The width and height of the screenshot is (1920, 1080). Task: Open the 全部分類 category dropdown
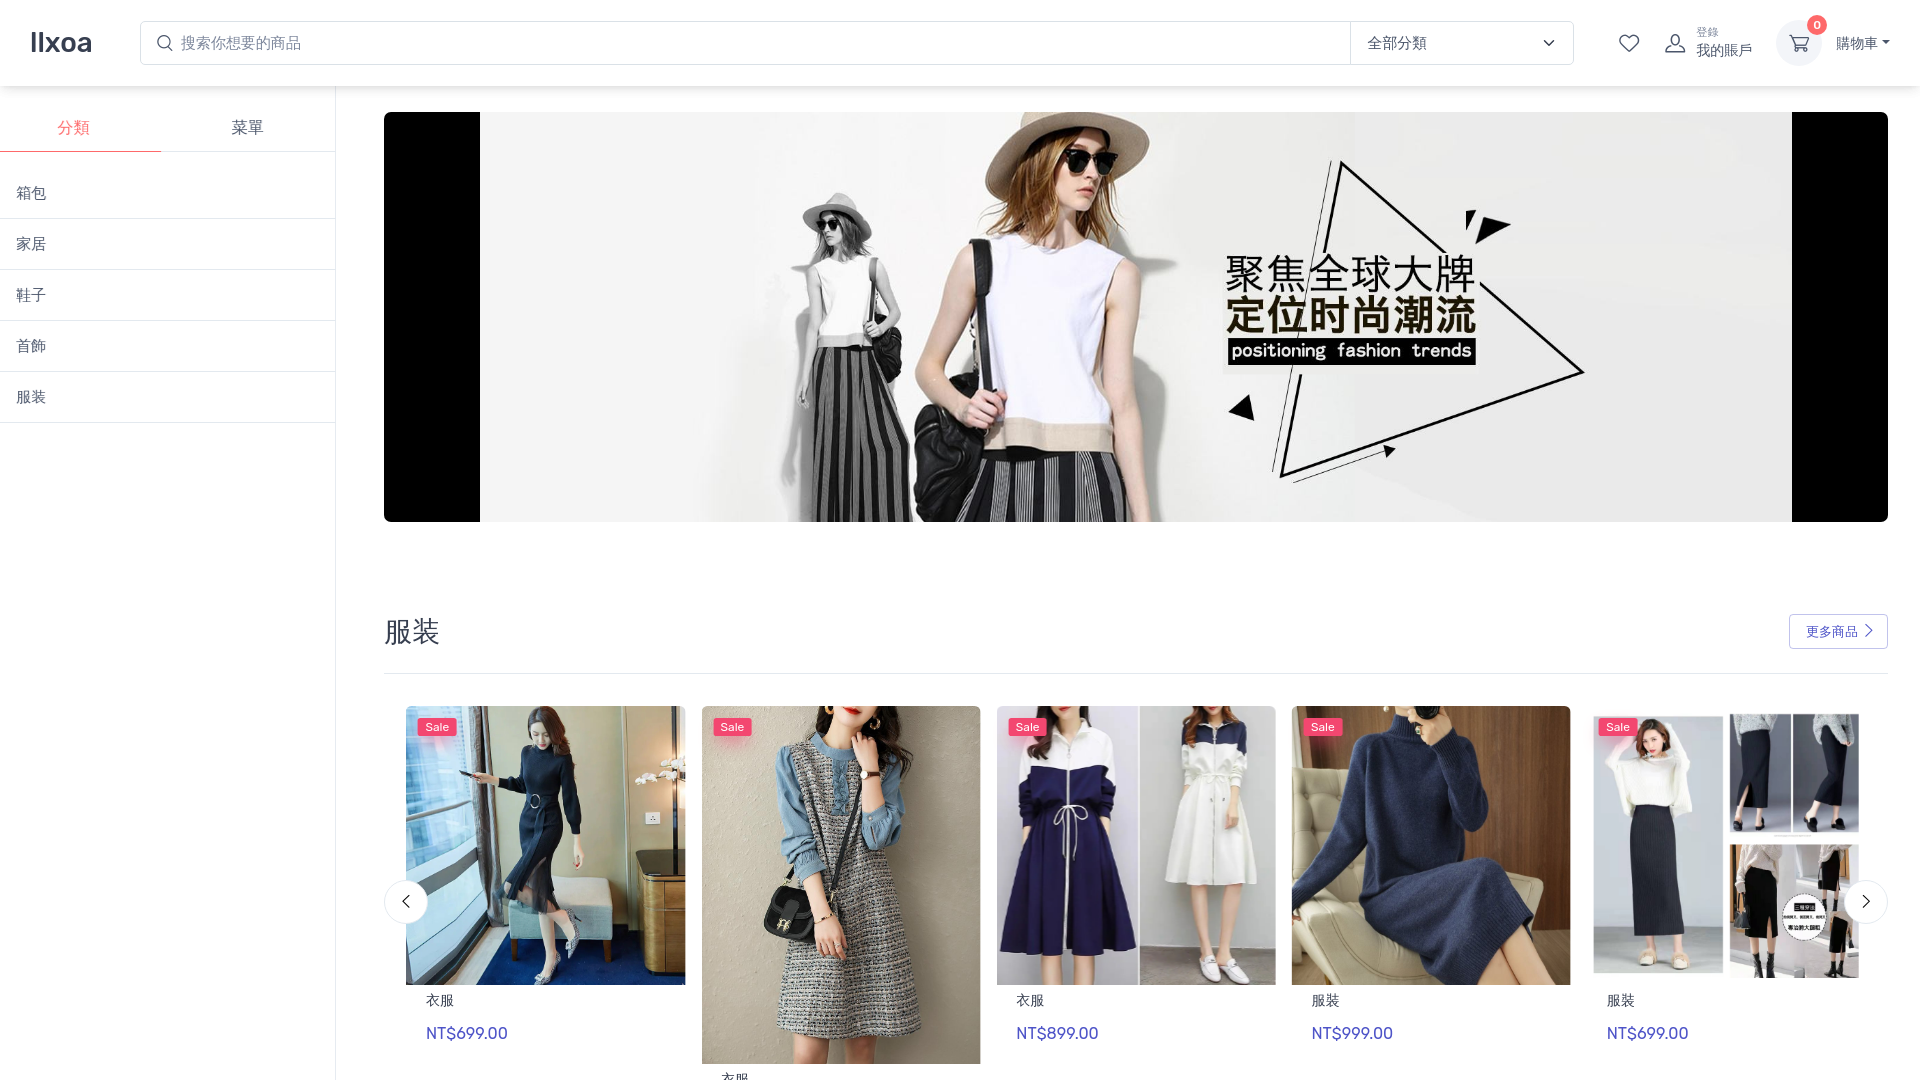1461,43
